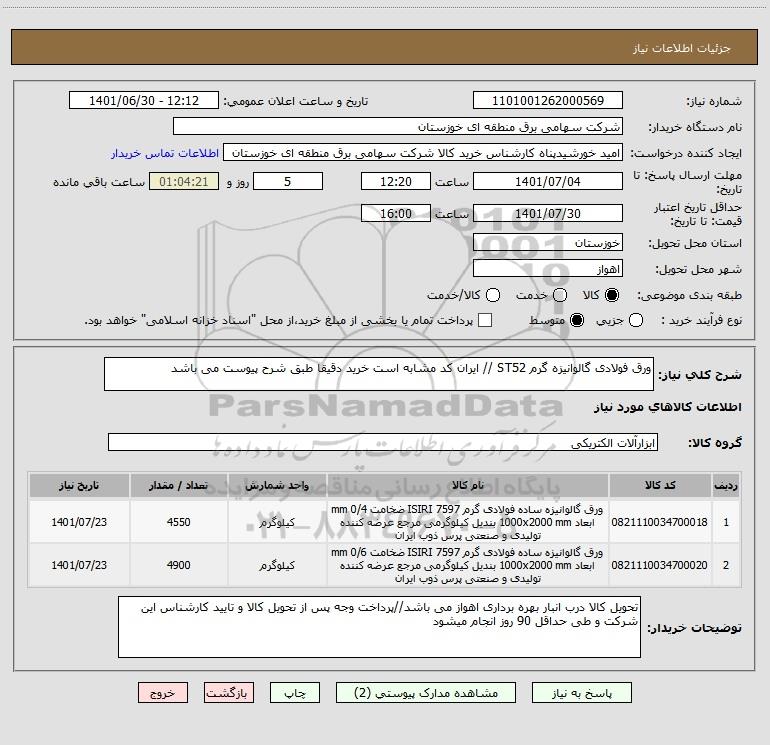Click the remaining time field 01:04:21
This screenshot has height=745, width=770.
pyautogui.click(x=184, y=181)
